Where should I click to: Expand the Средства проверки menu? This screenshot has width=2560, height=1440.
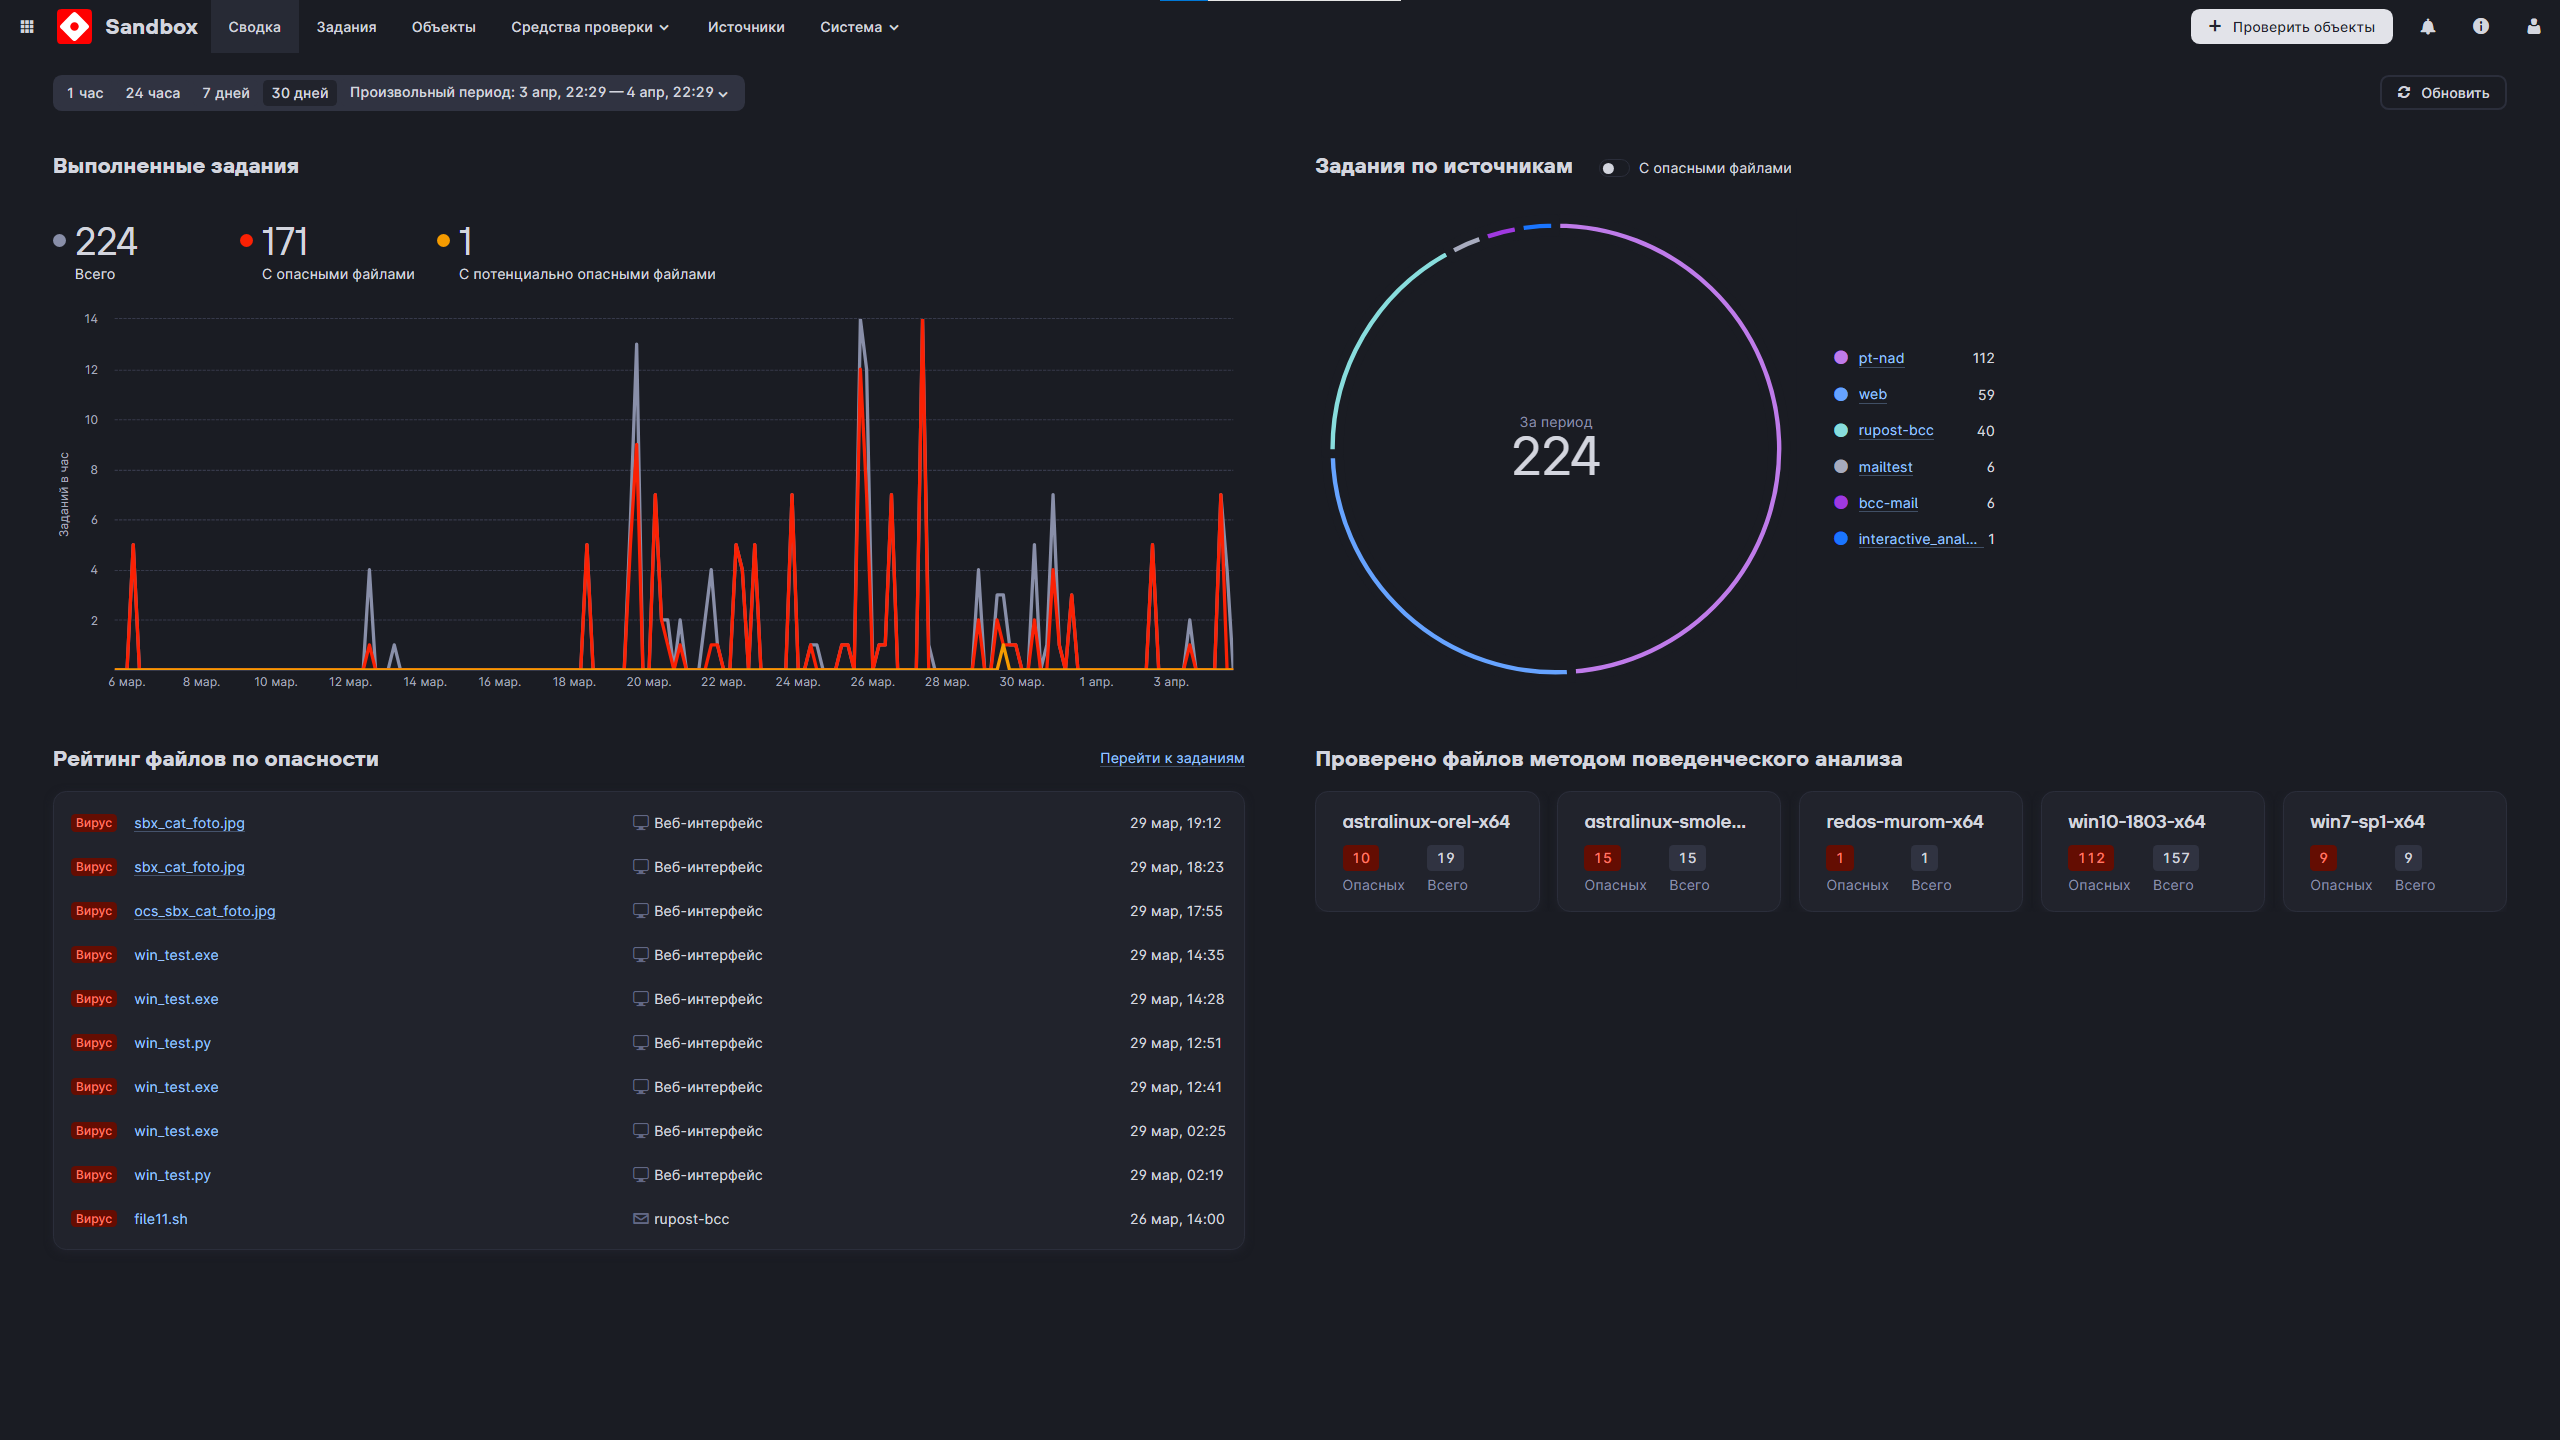click(590, 27)
